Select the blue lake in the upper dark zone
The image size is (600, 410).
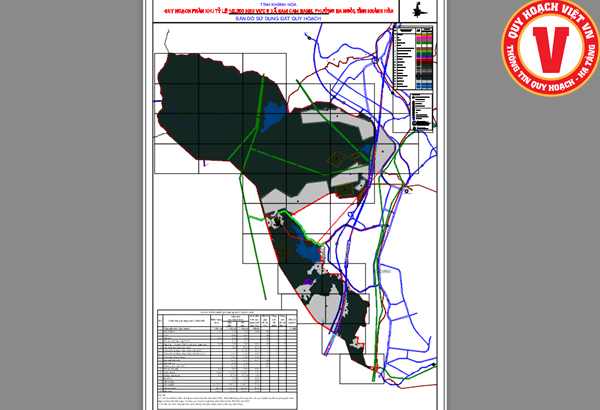click(274, 116)
